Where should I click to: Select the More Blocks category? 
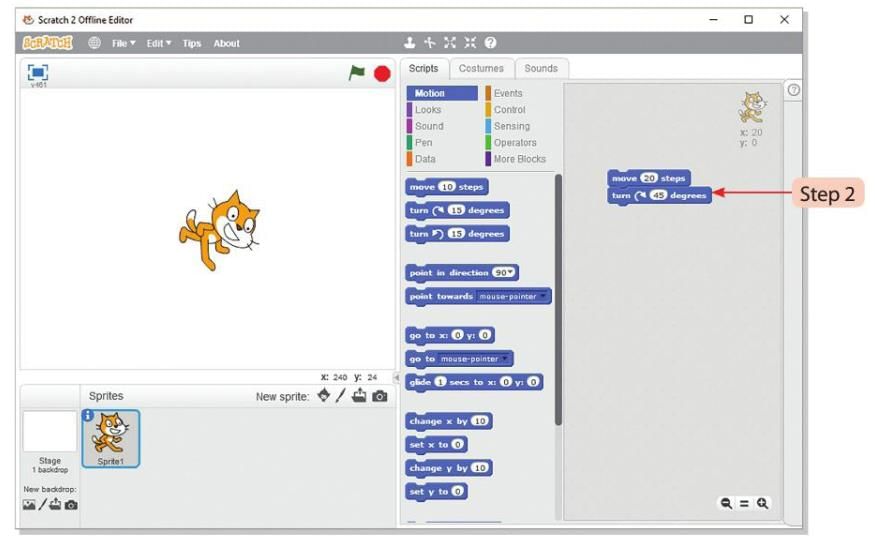click(x=520, y=159)
